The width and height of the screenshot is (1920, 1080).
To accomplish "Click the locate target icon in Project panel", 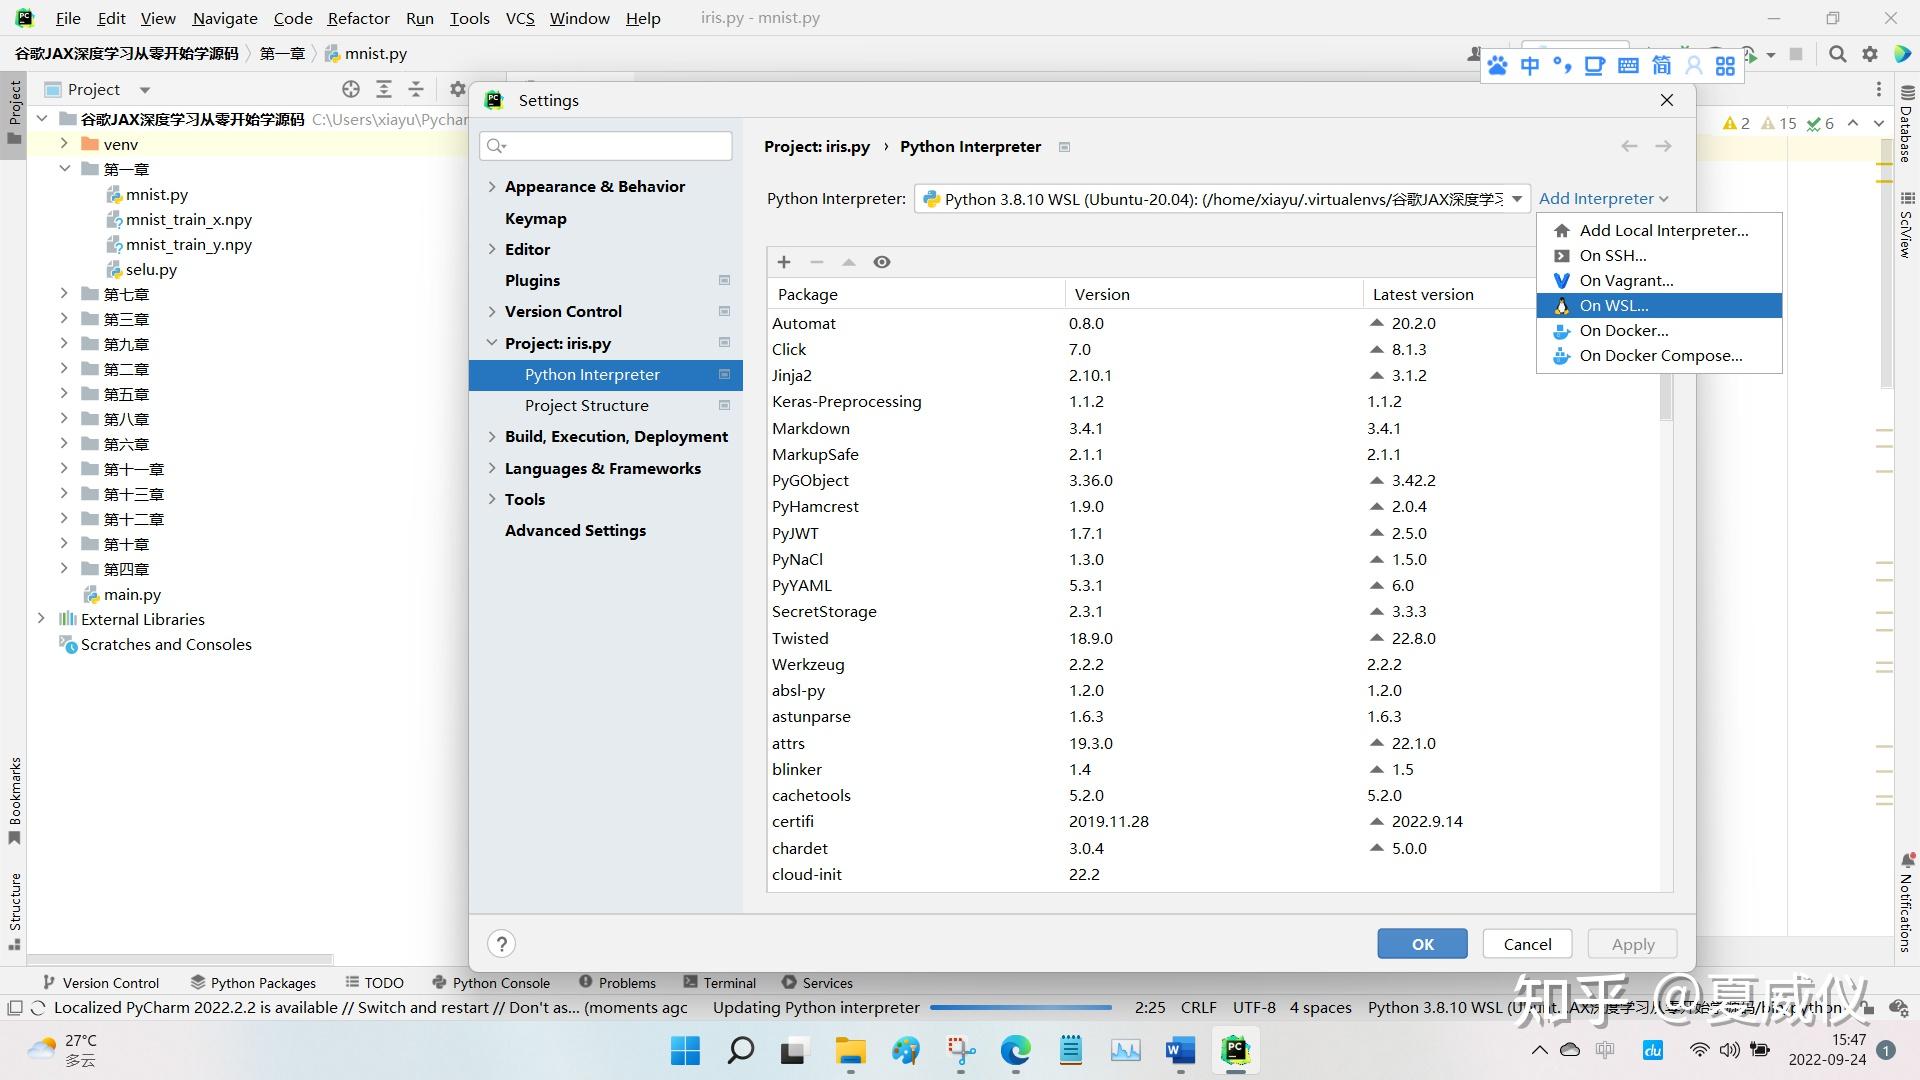I will click(x=351, y=89).
